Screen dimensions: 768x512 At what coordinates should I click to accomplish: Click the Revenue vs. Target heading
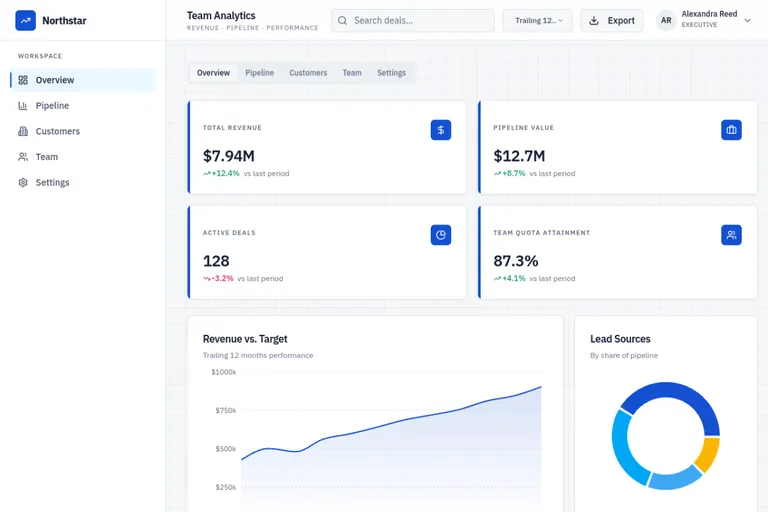point(245,339)
